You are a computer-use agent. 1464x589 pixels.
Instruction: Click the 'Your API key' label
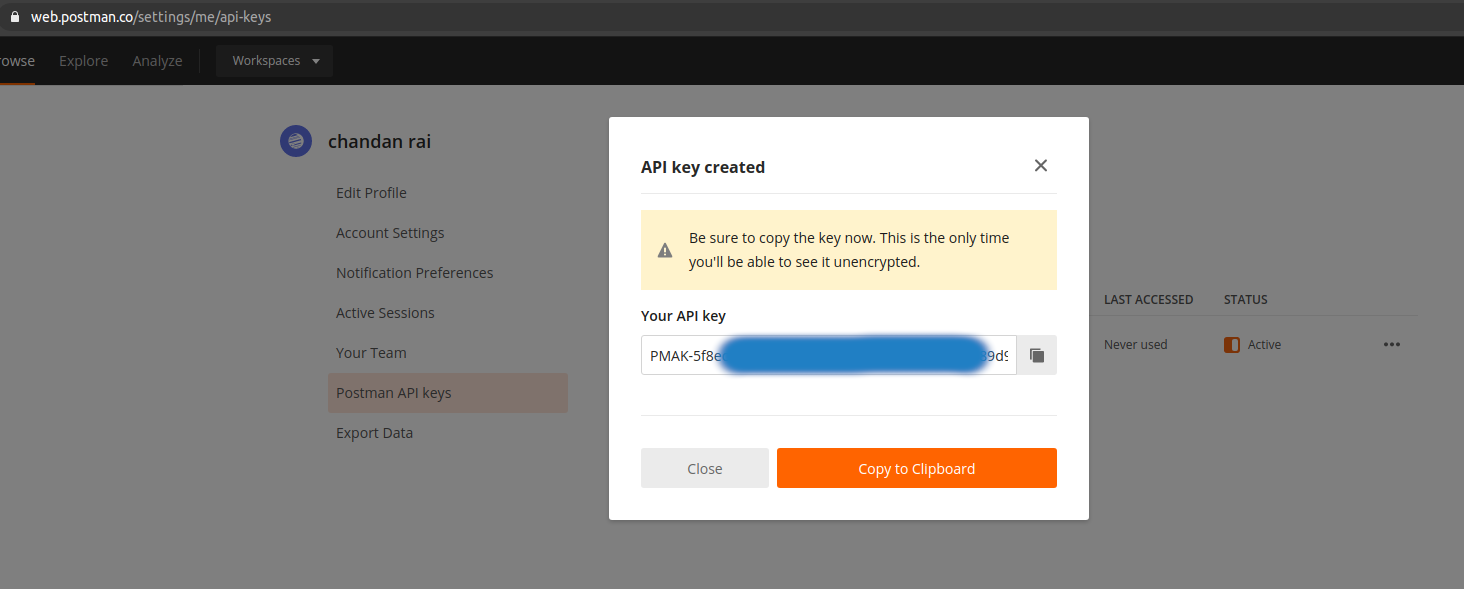tap(683, 316)
